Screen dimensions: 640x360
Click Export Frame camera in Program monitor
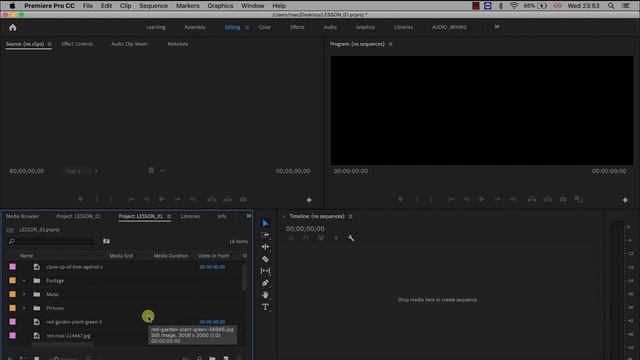tap(563, 199)
